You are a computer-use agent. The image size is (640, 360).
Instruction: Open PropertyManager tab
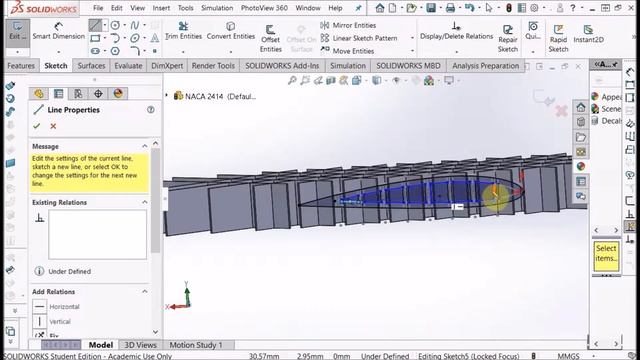click(x=59, y=94)
